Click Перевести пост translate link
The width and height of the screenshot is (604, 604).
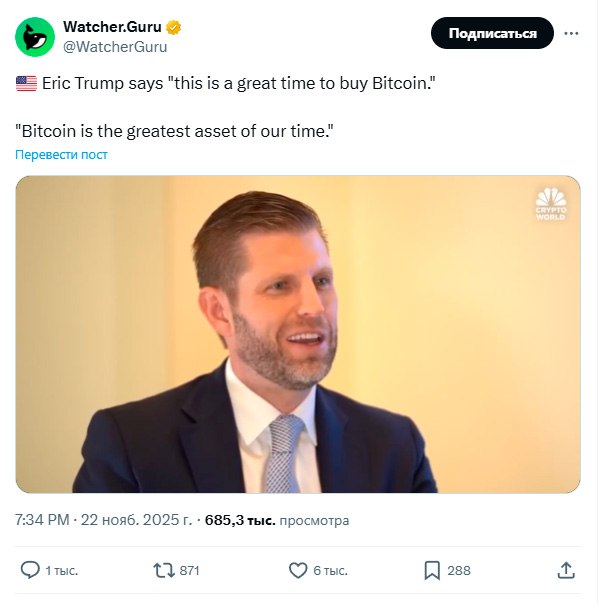[61, 154]
